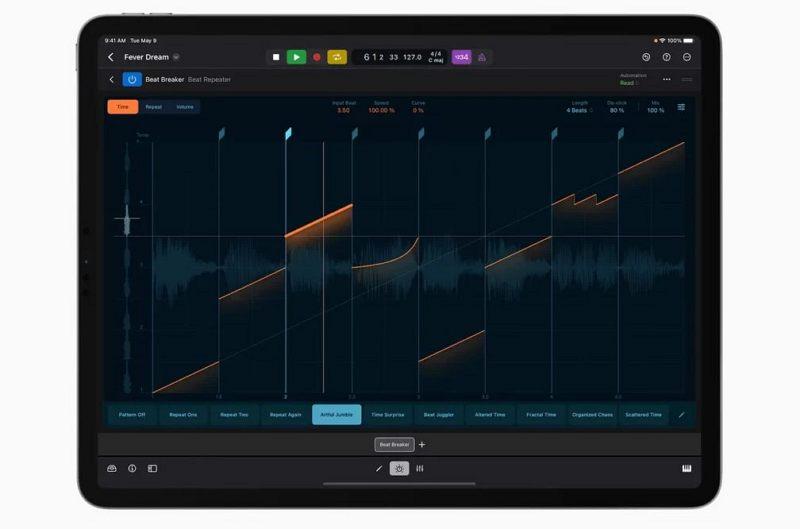Select the first slice marker flag
The width and height of the screenshot is (800, 529).
pos(221,134)
